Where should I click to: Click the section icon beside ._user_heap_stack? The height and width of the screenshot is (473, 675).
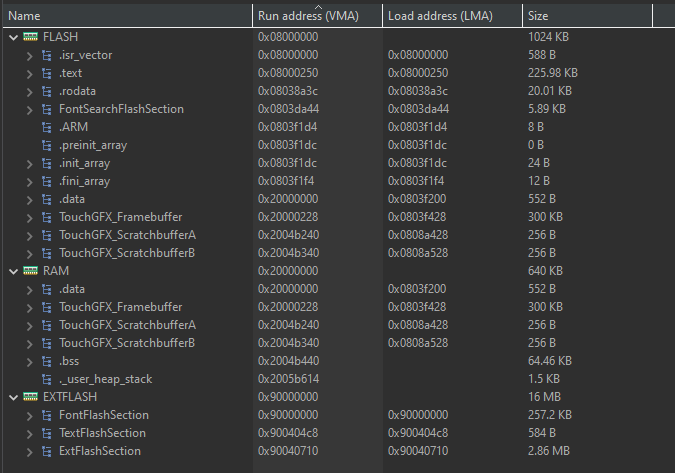(x=47, y=379)
